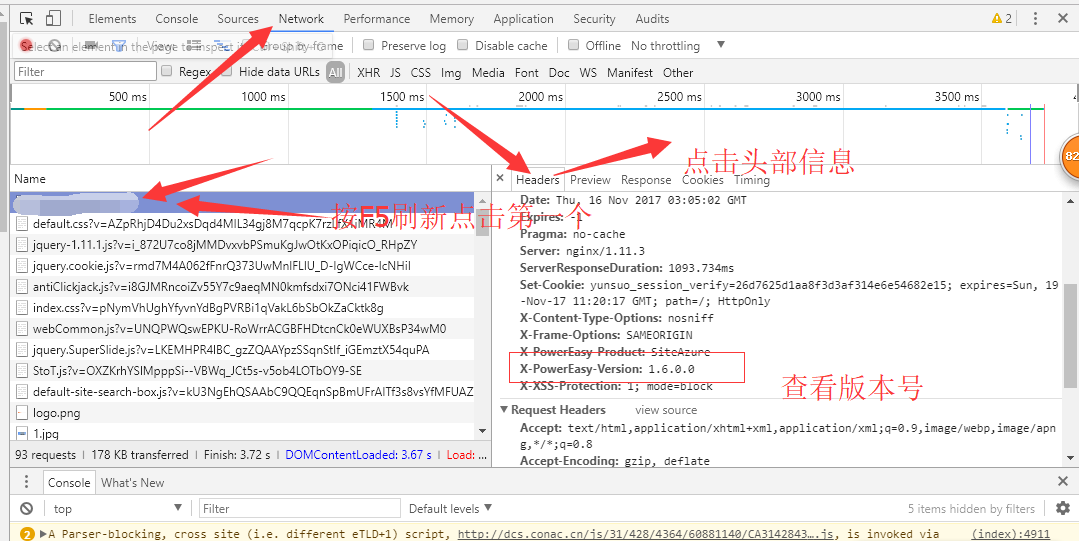Screen dimensions: 1079x541
Task: Enable the Preserve log checkbox
Action: [369, 45]
